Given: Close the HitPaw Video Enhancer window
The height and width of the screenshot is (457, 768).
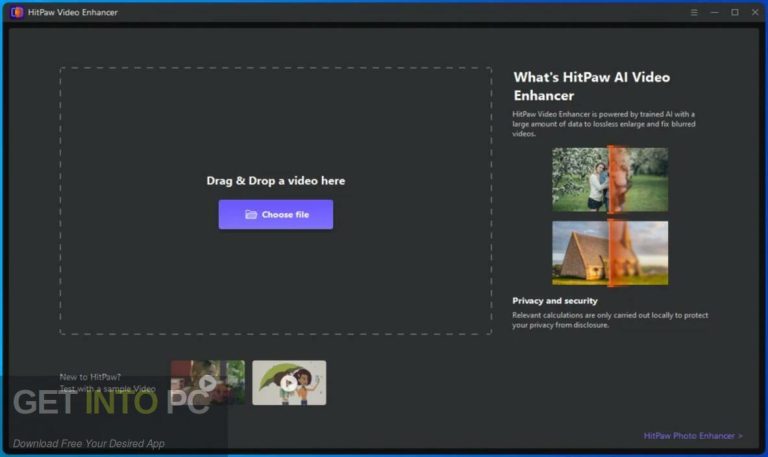Looking at the screenshot, I should pyautogui.click(x=753, y=12).
